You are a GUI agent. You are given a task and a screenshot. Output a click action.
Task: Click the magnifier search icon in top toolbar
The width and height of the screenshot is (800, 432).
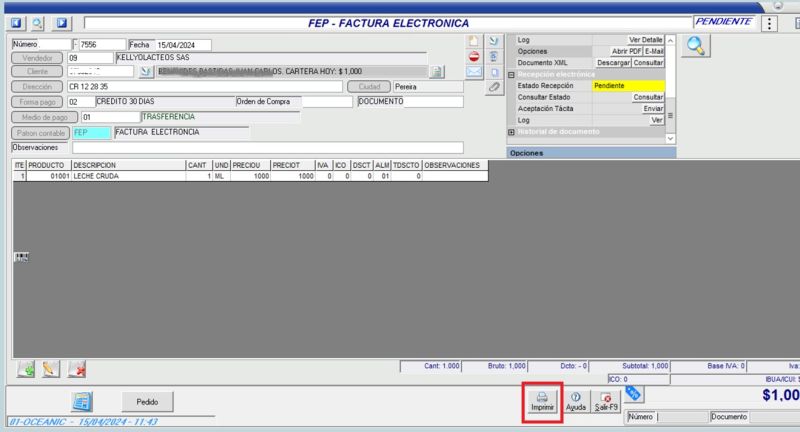[x=37, y=22]
